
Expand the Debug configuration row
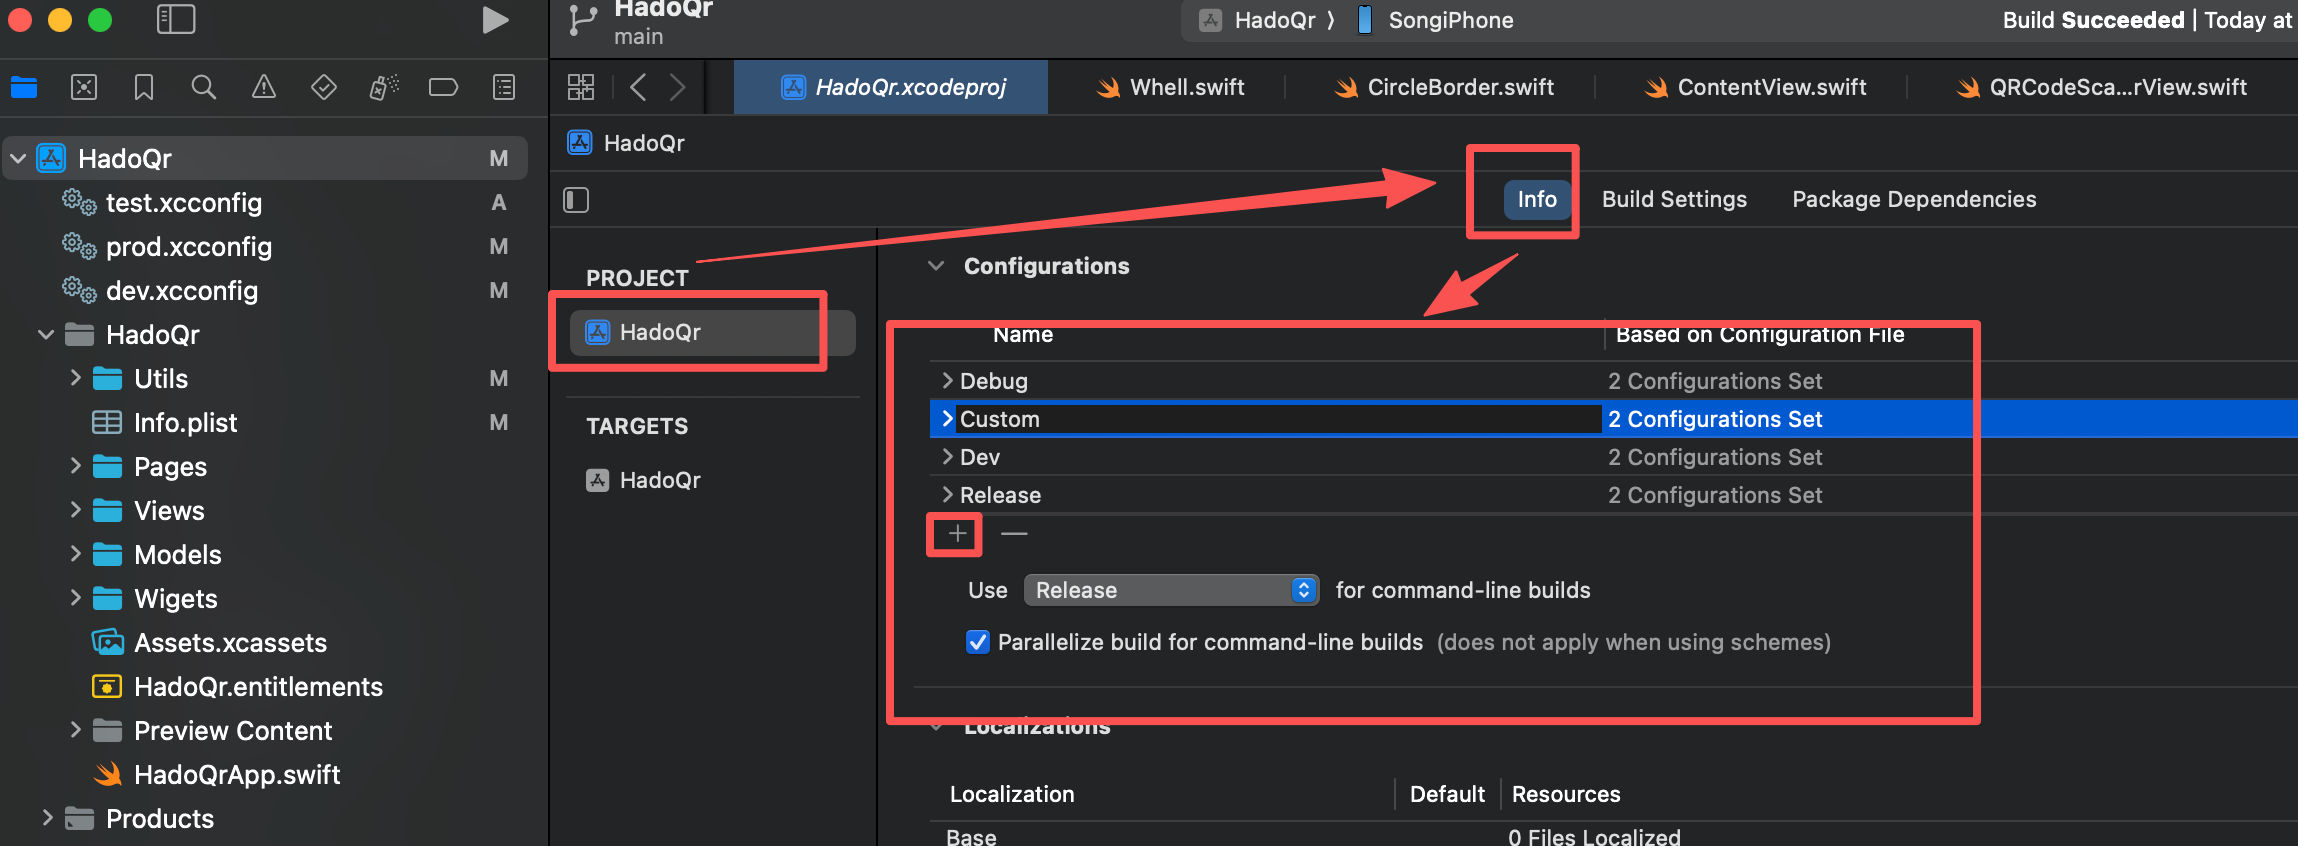(947, 381)
